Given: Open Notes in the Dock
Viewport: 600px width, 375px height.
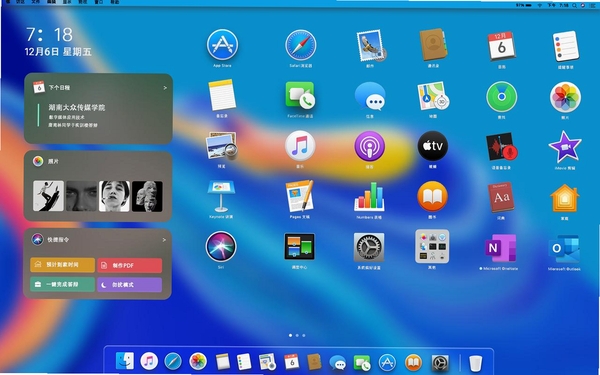Looking at the screenshot, I should tap(222, 361).
